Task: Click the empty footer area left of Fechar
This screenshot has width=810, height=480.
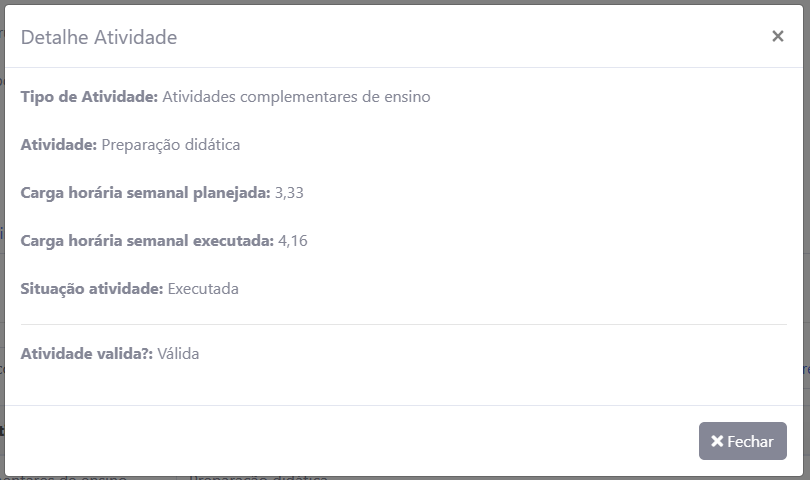Action: (350, 441)
